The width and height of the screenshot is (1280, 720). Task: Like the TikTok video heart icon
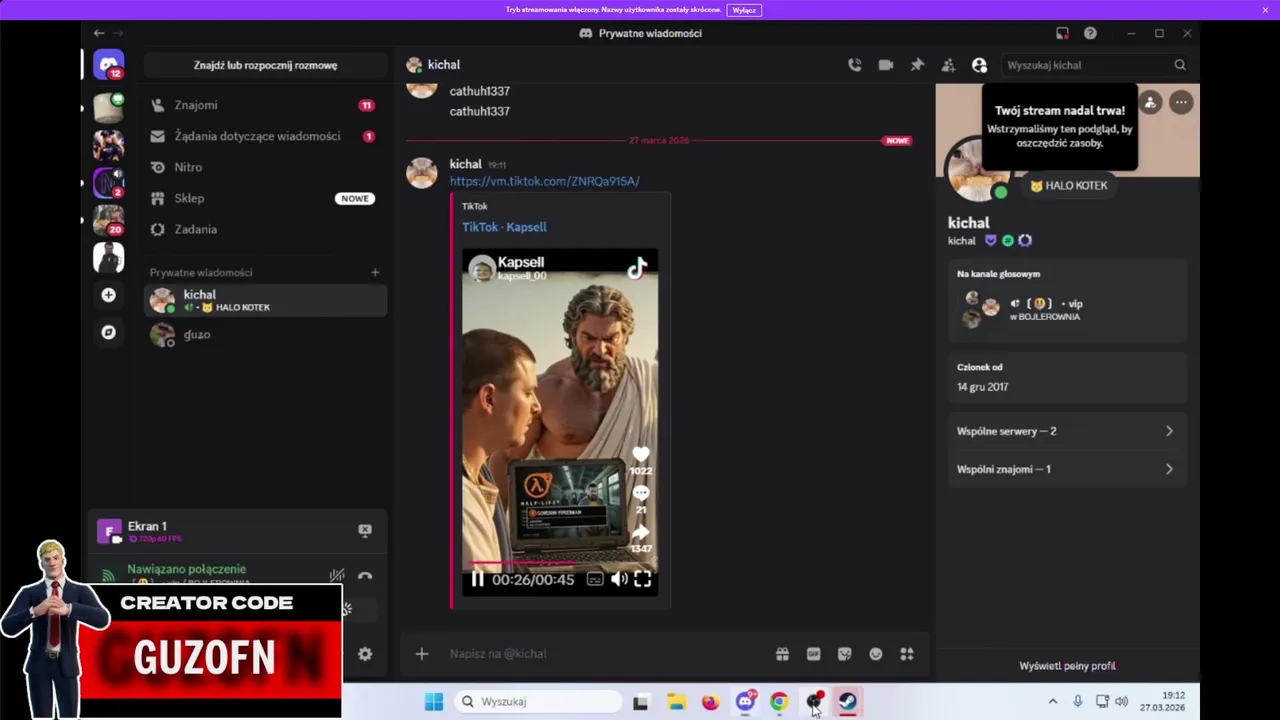[x=641, y=455]
